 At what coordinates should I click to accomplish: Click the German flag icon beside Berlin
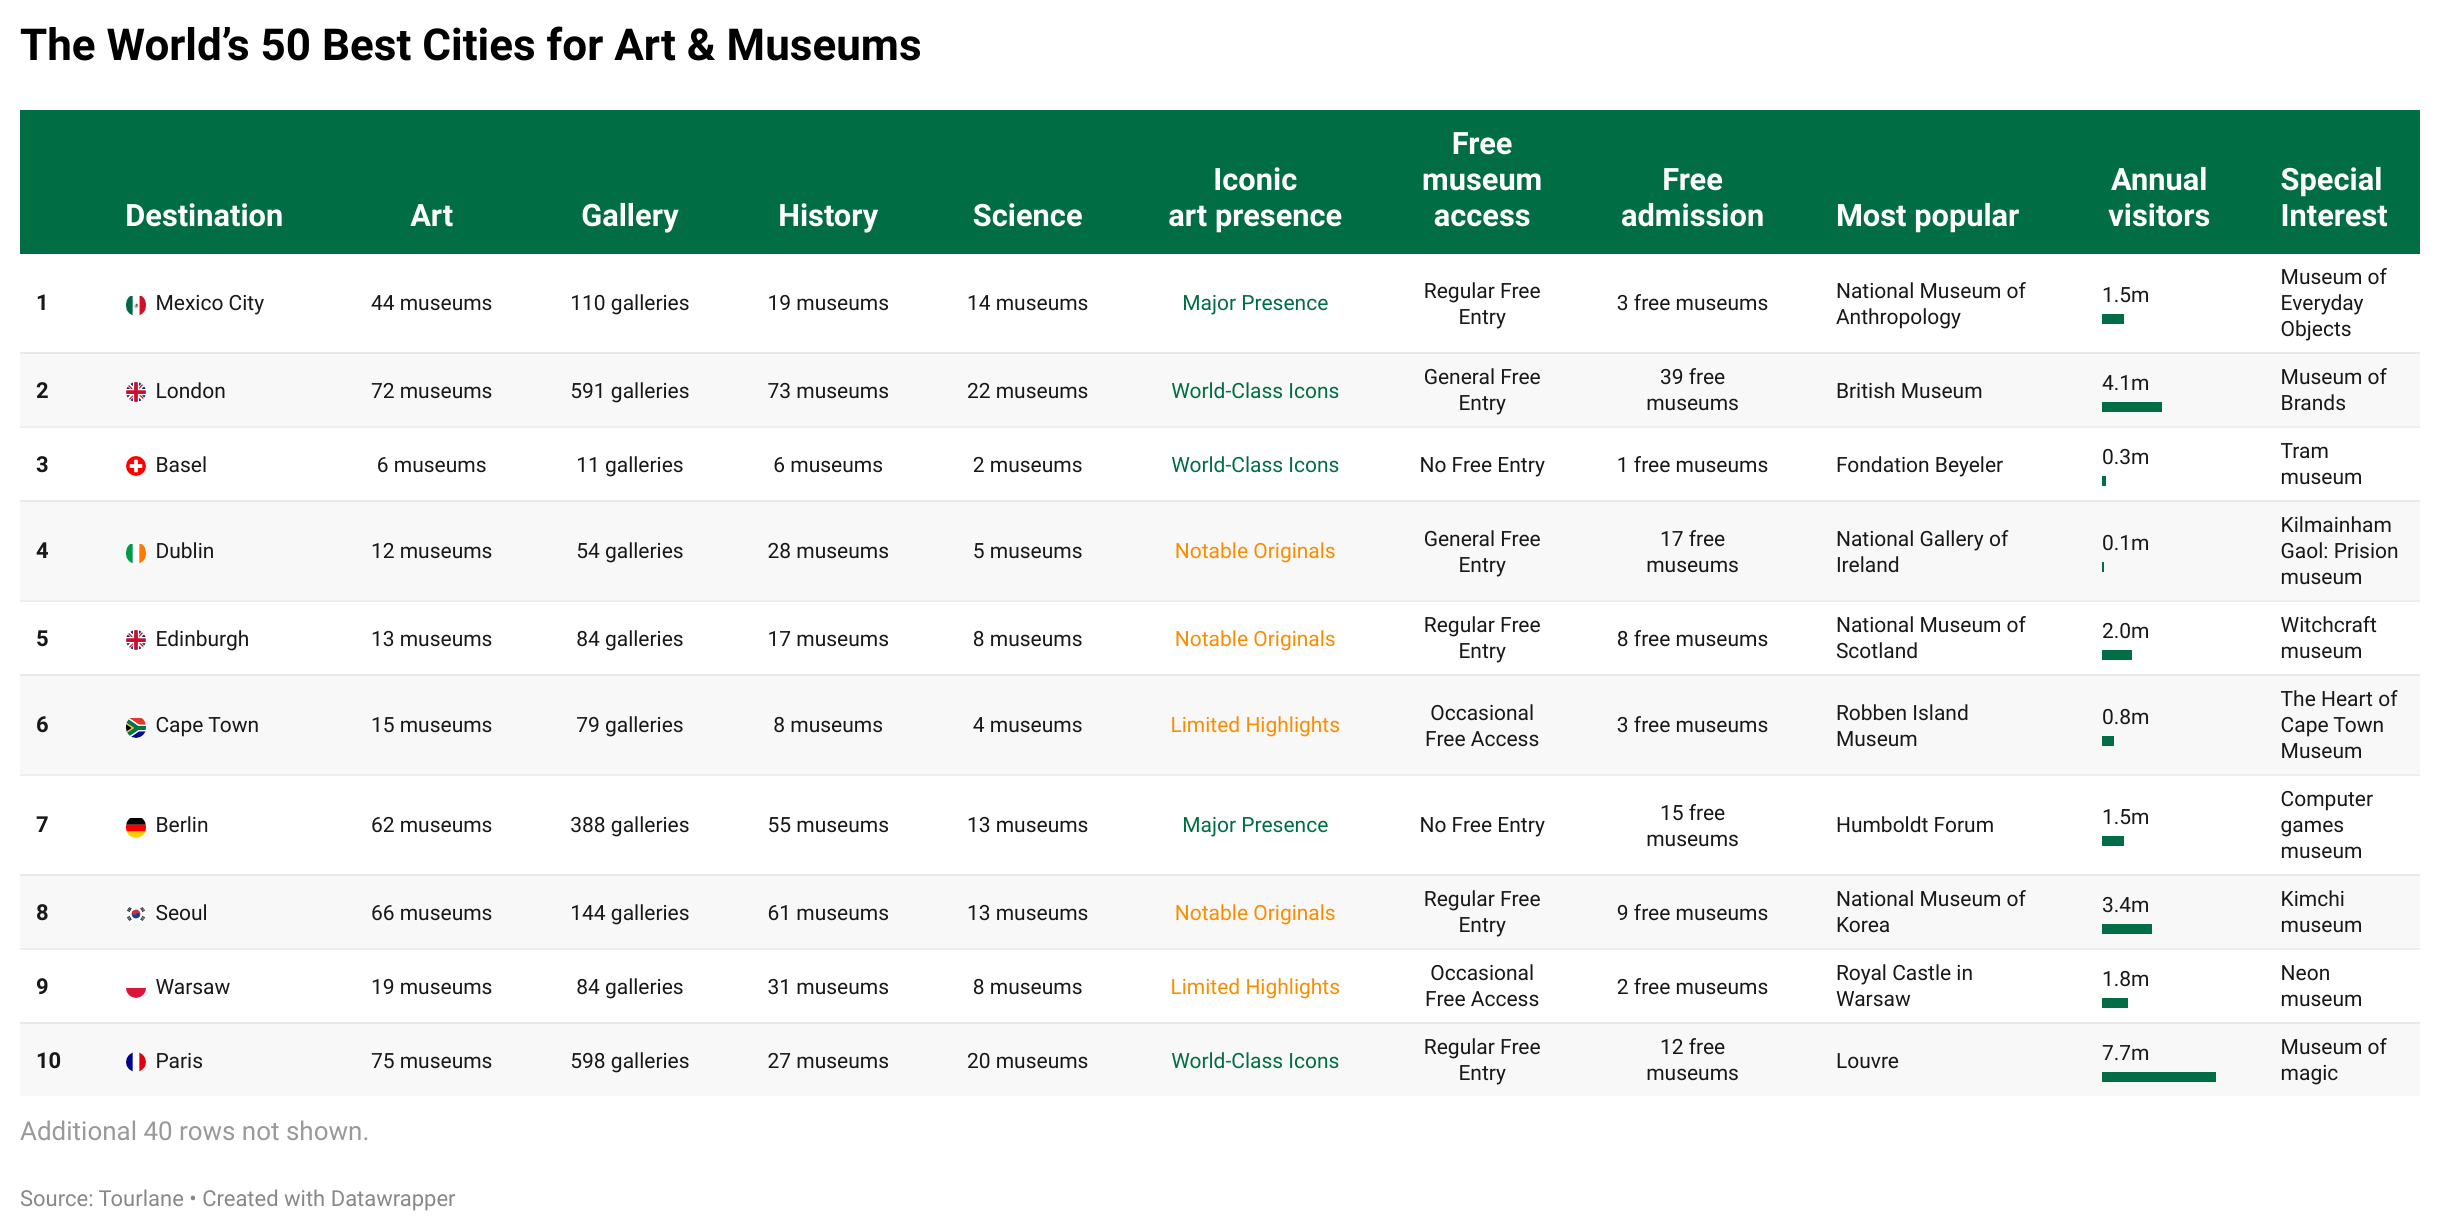coord(136,826)
